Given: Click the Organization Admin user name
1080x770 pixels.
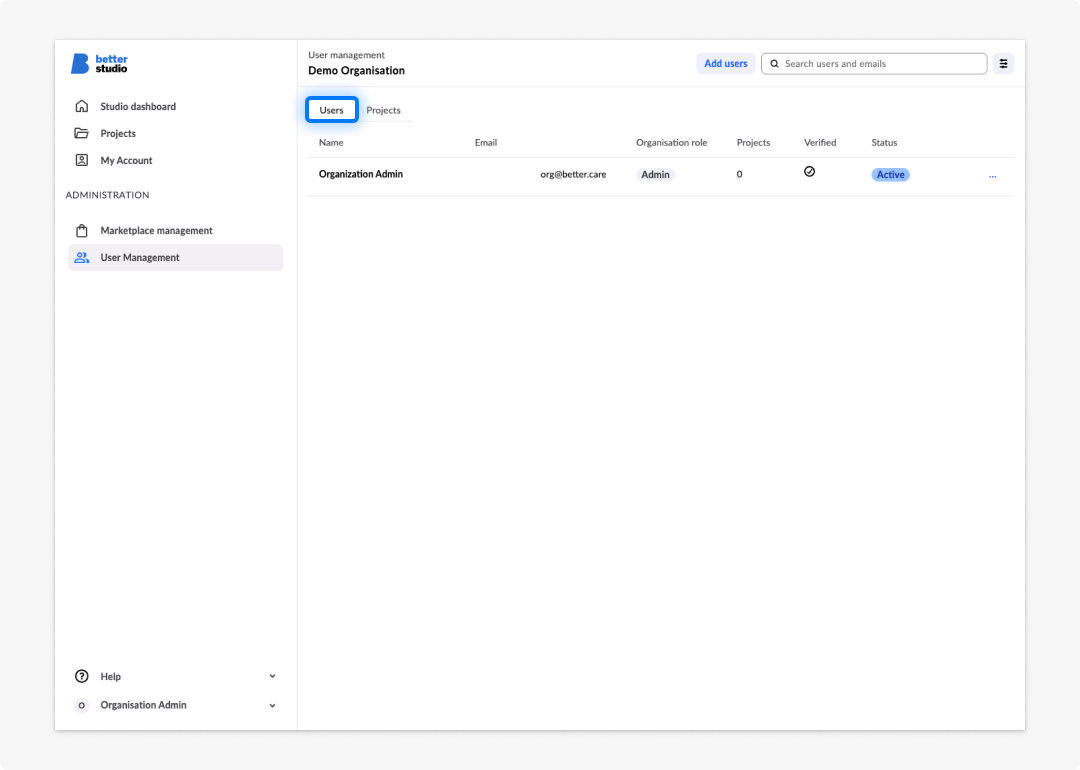Looking at the screenshot, I should coord(361,174).
